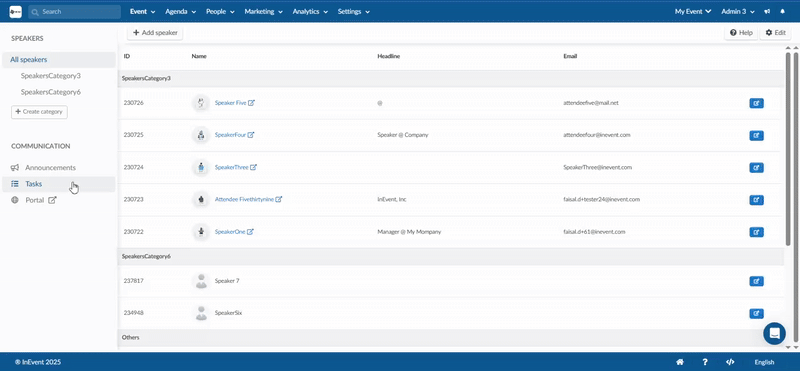Image resolution: width=800 pixels, height=371 pixels.
Task: Click blue edit icon for SpeakerSix row
Action: (756, 313)
